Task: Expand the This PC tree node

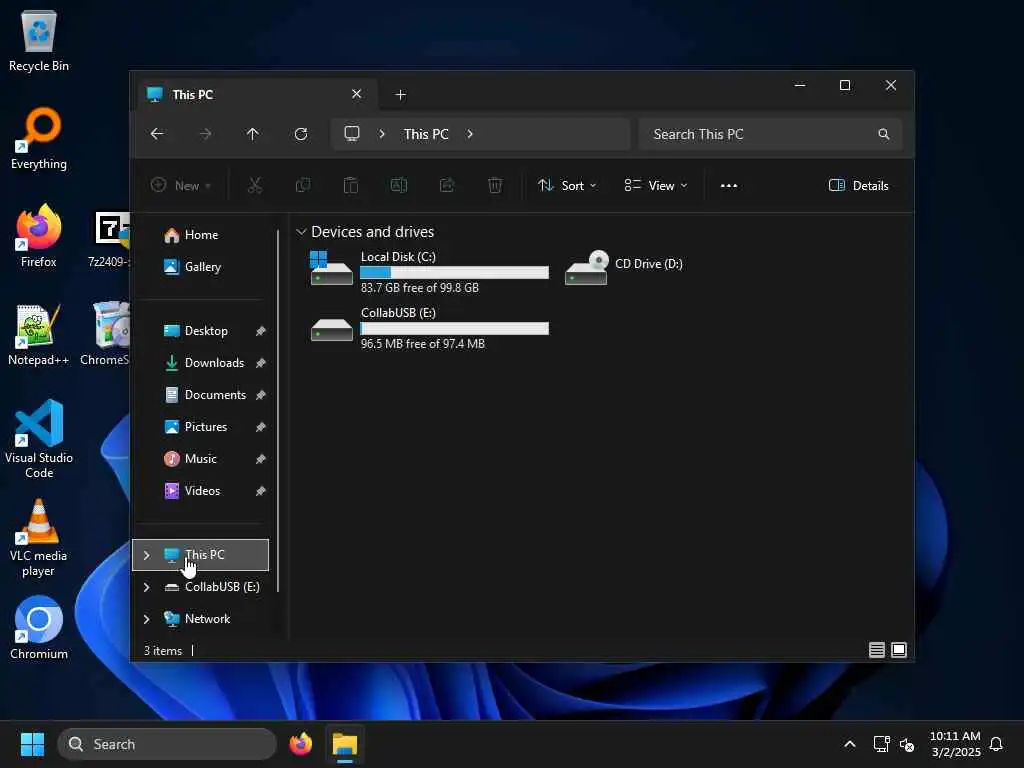Action: pos(146,555)
